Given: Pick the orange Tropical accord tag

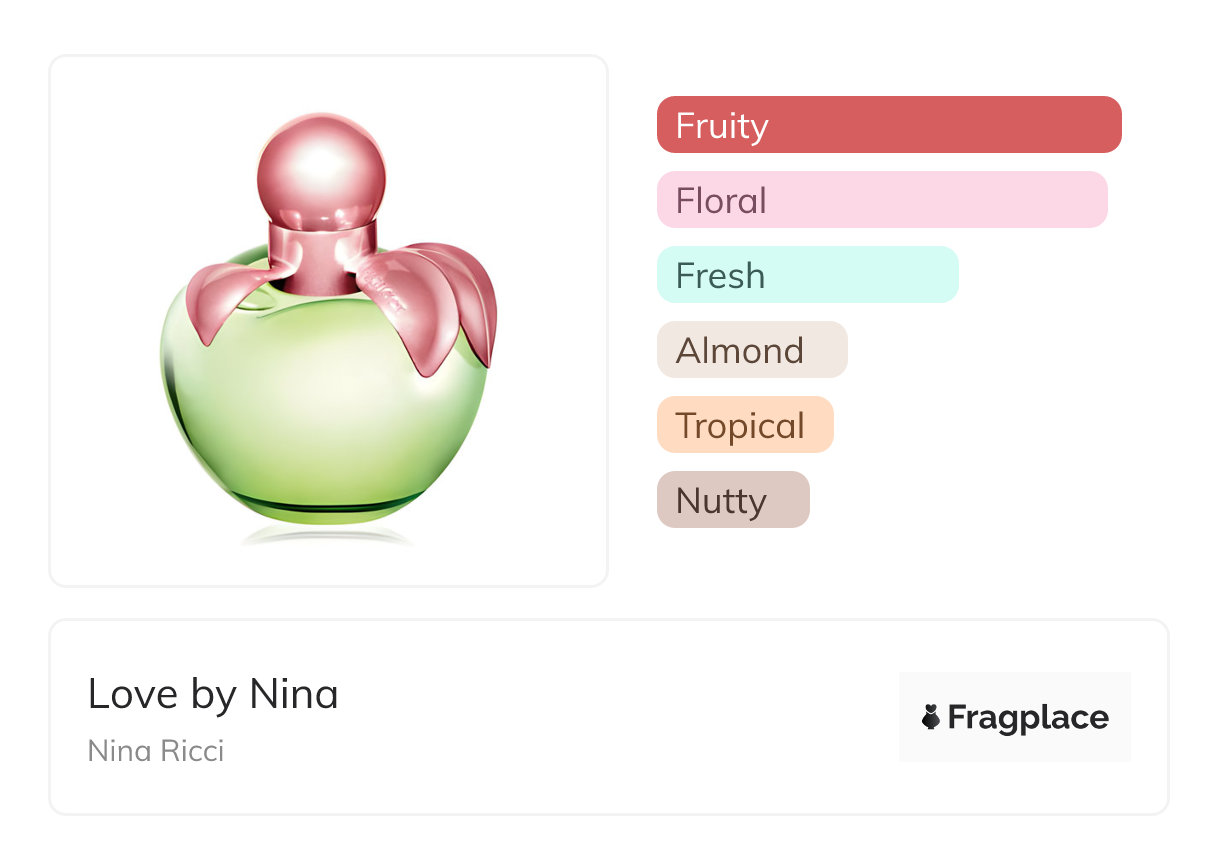Looking at the screenshot, I should point(744,425).
